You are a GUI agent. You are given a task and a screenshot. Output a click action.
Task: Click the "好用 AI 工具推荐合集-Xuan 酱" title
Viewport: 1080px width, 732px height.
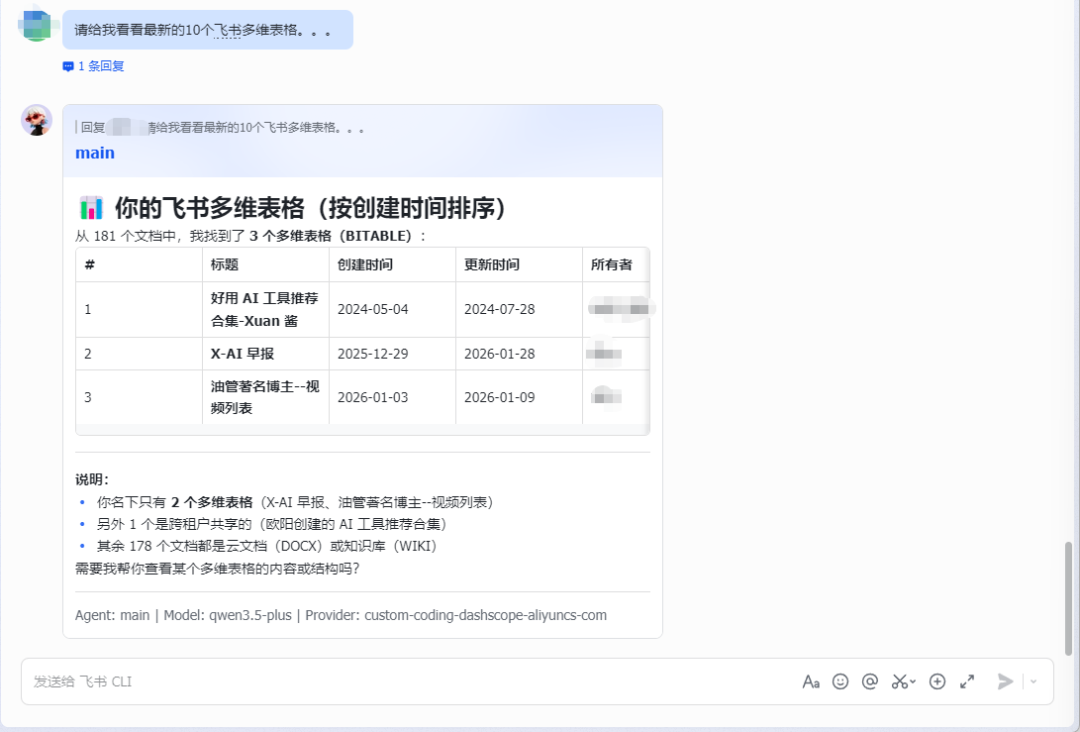(x=264, y=309)
